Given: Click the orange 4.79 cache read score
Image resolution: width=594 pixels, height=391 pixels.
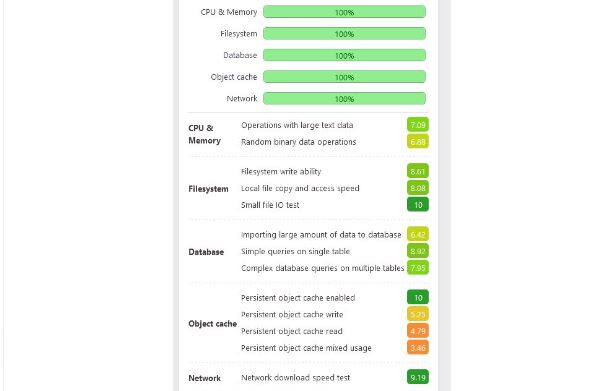Looking at the screenshot, I should coord(418,331).
